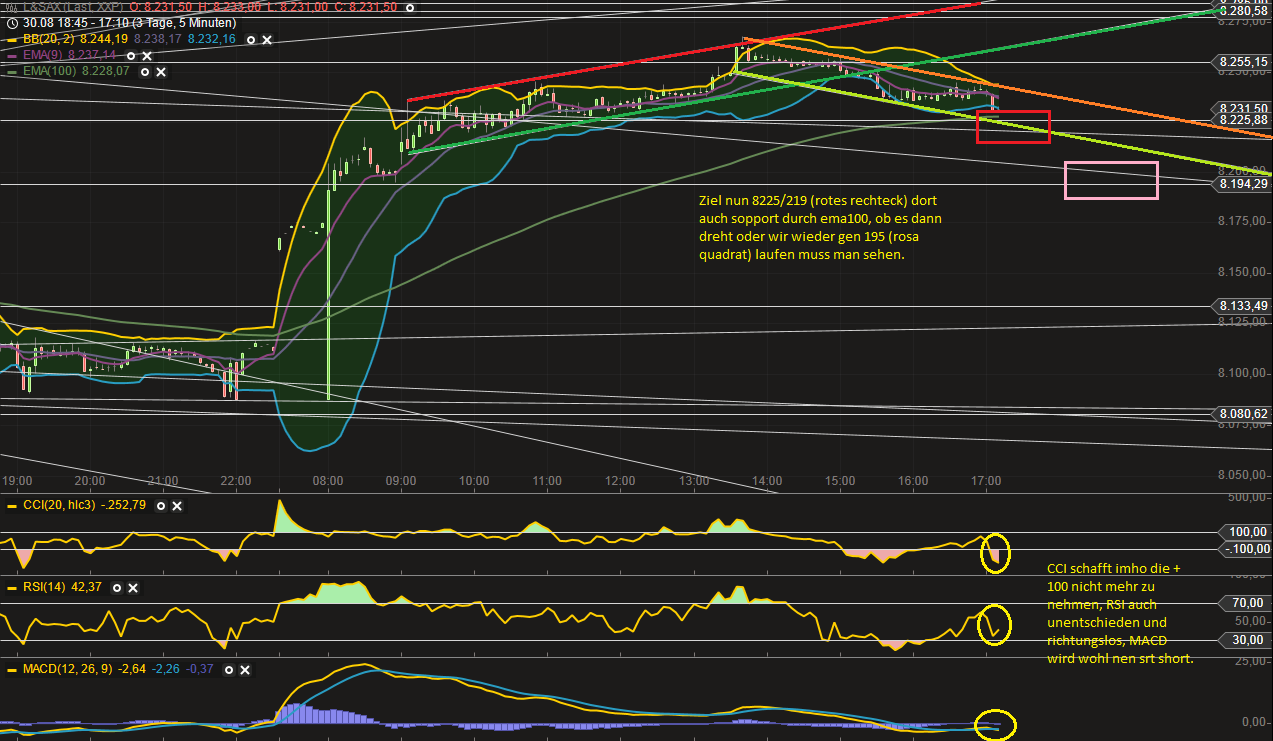Click the 08:00 time axis label

tap(328, 481)
